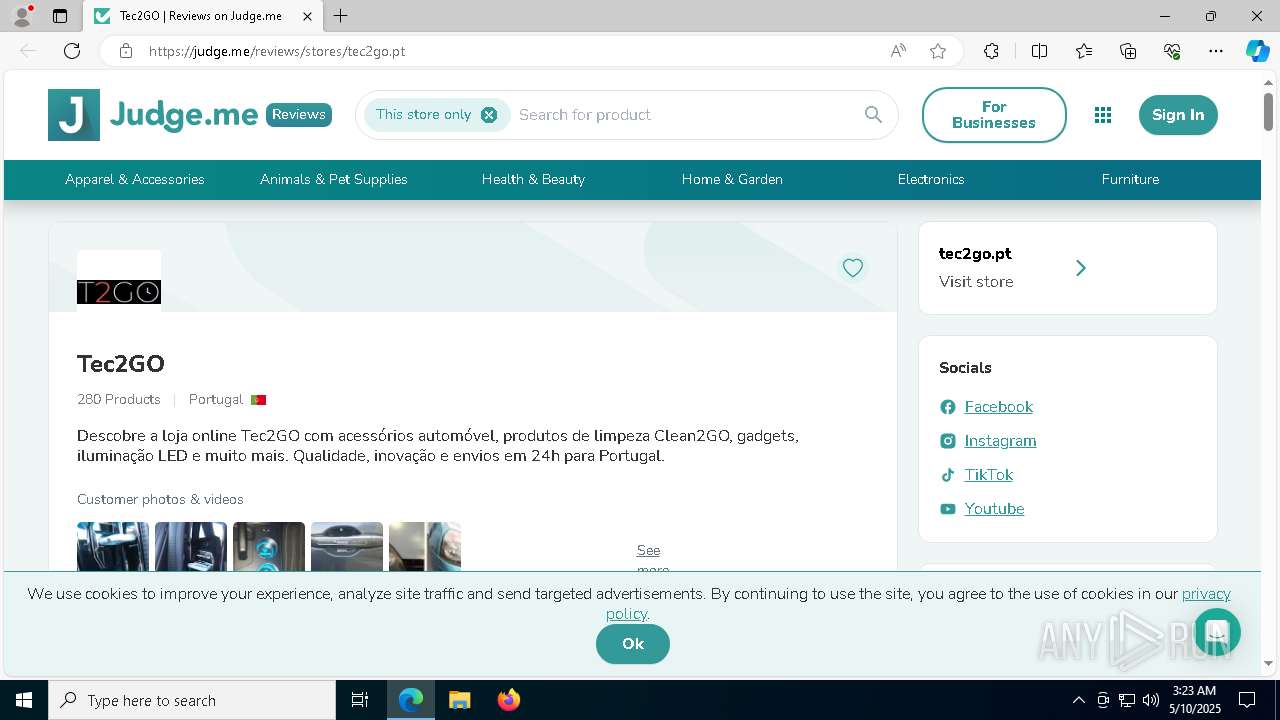1280x720 pixels.
Task: Click the For Businesses button
Action: click(x=994, y=115)
